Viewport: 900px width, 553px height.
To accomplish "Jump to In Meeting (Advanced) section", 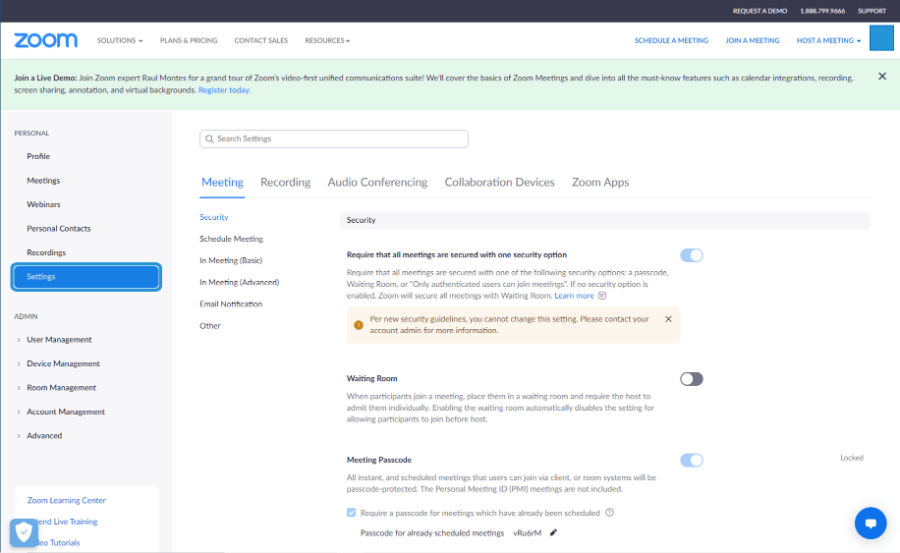I will (239, 282).
